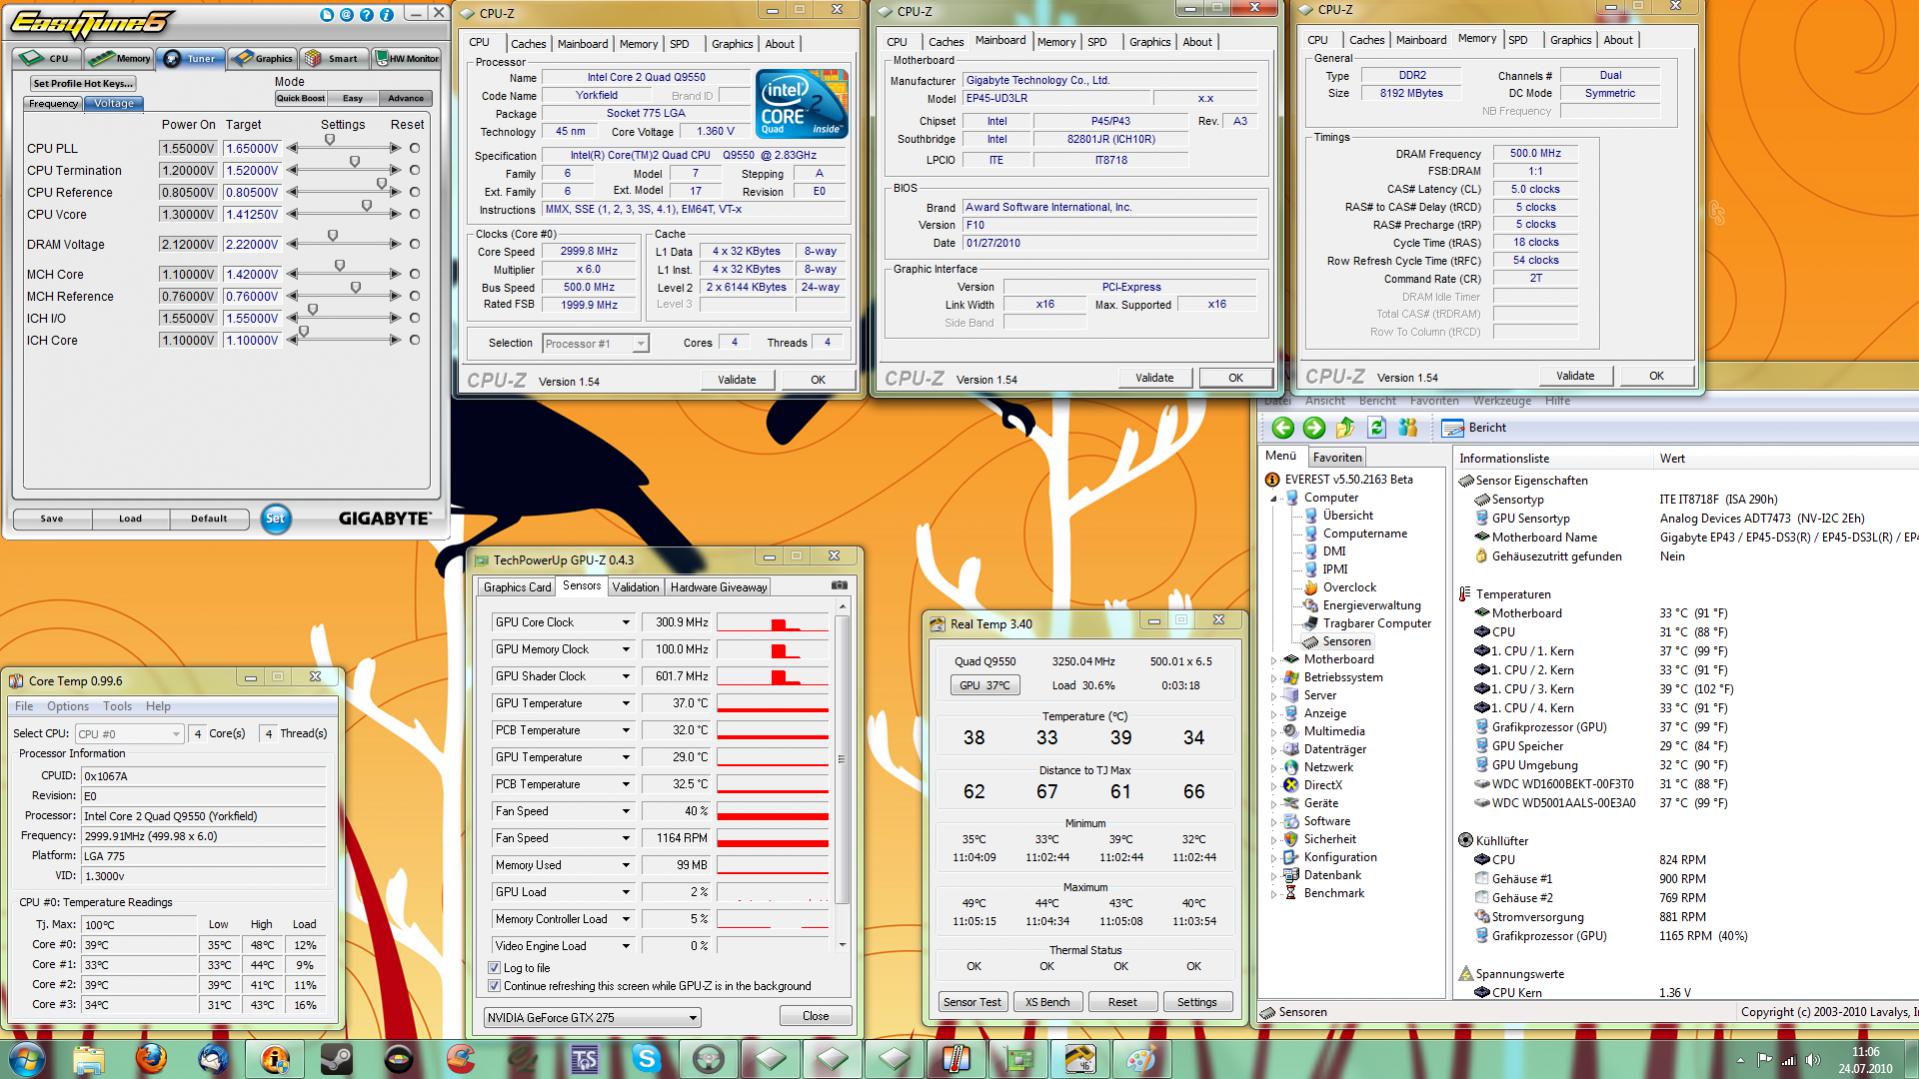Click the EVEREST taskbar icon
The image size is (1919, 1079).
click(x=274, y=1059)
